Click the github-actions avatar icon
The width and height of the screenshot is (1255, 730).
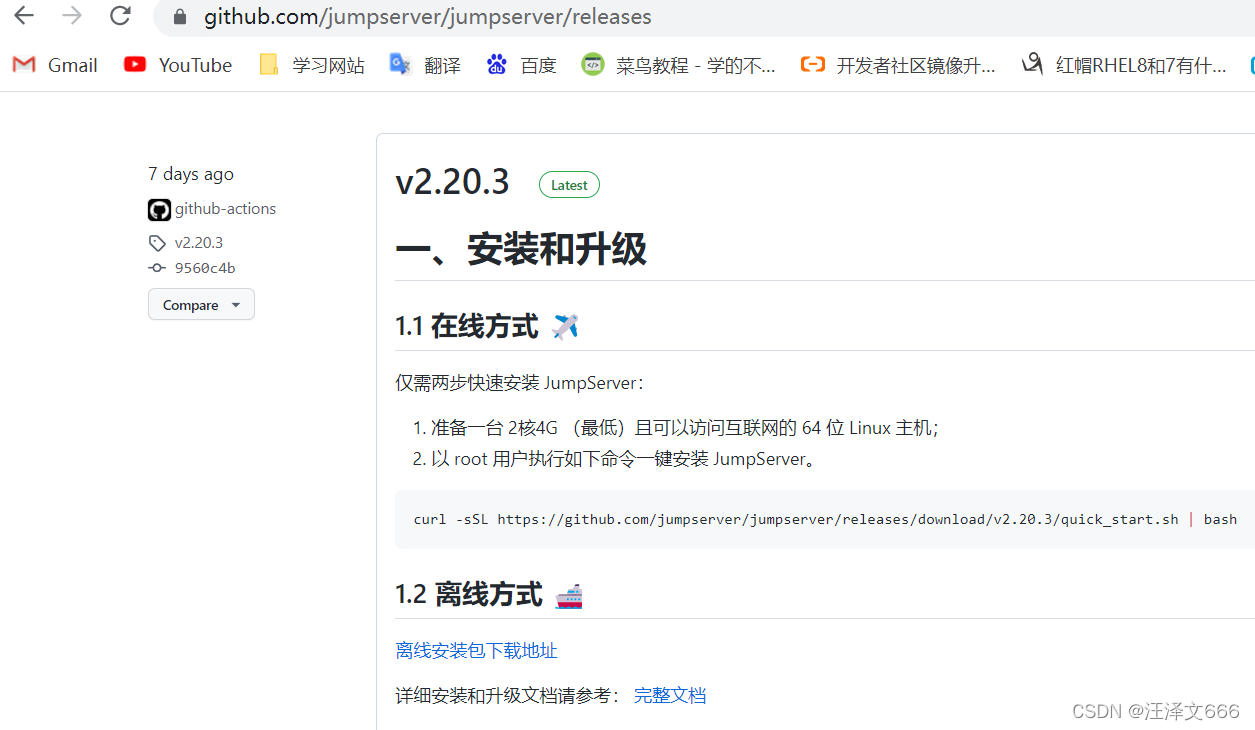(x=159, y=210)
